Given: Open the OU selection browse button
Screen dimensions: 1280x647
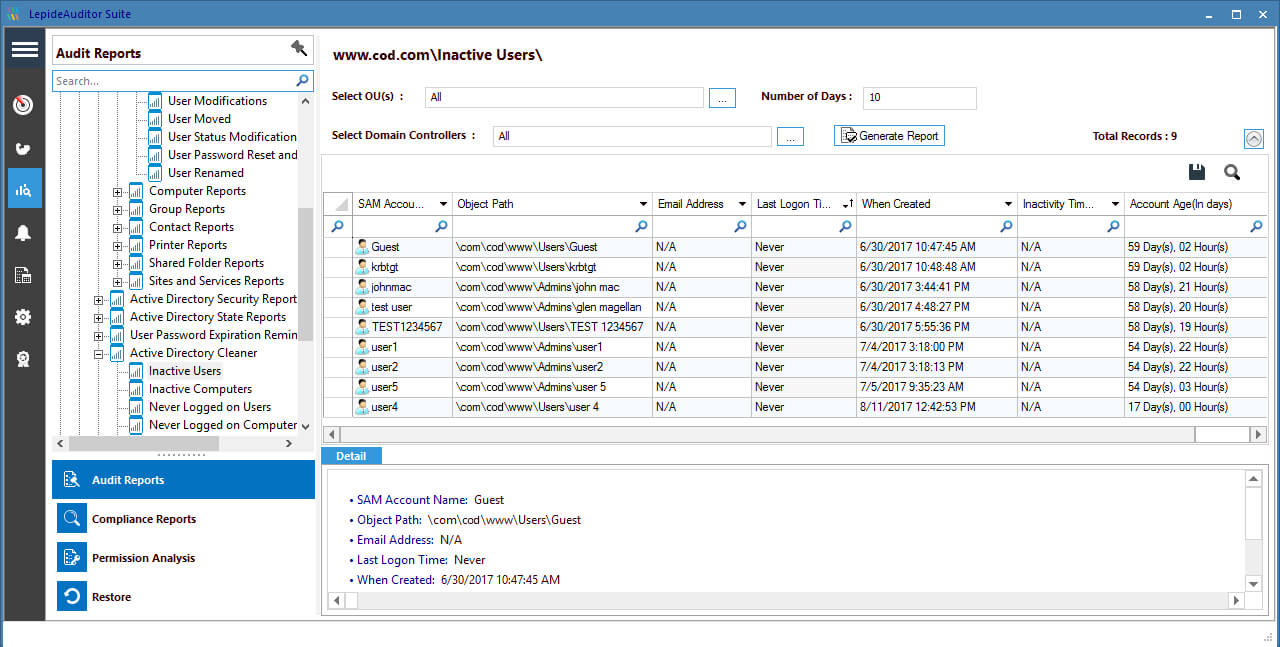Looking at the screenshot, I should [722, 97].
